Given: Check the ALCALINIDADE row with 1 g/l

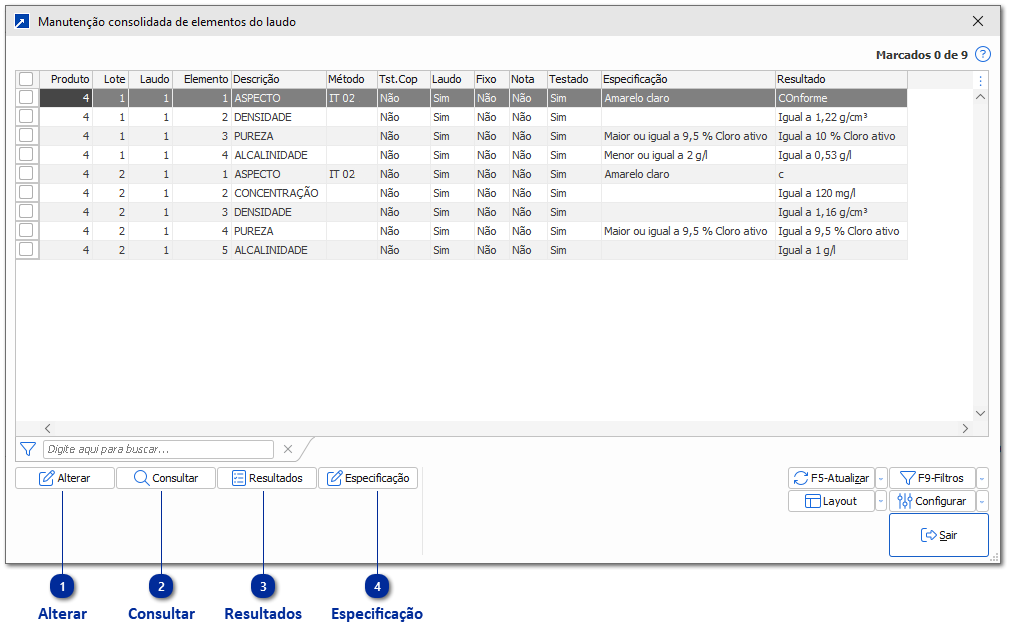Looking at the screenshot, I should pyautogui.click(x=26, y=250).
